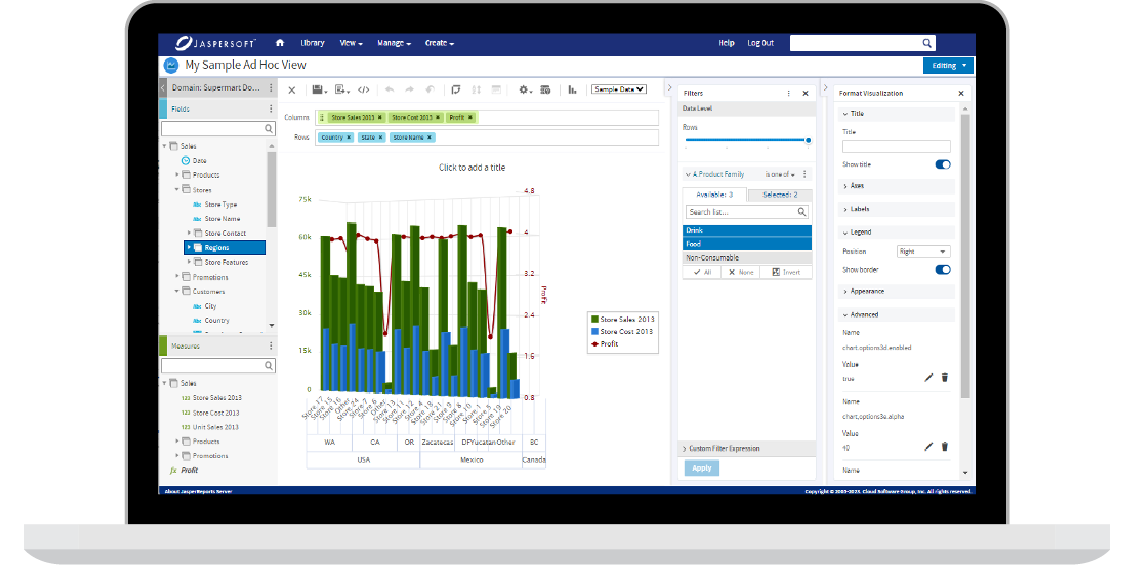Screen dimensions: 1125x565
Task: Click the Save icon in the toolbar
Action: (317, 90)
